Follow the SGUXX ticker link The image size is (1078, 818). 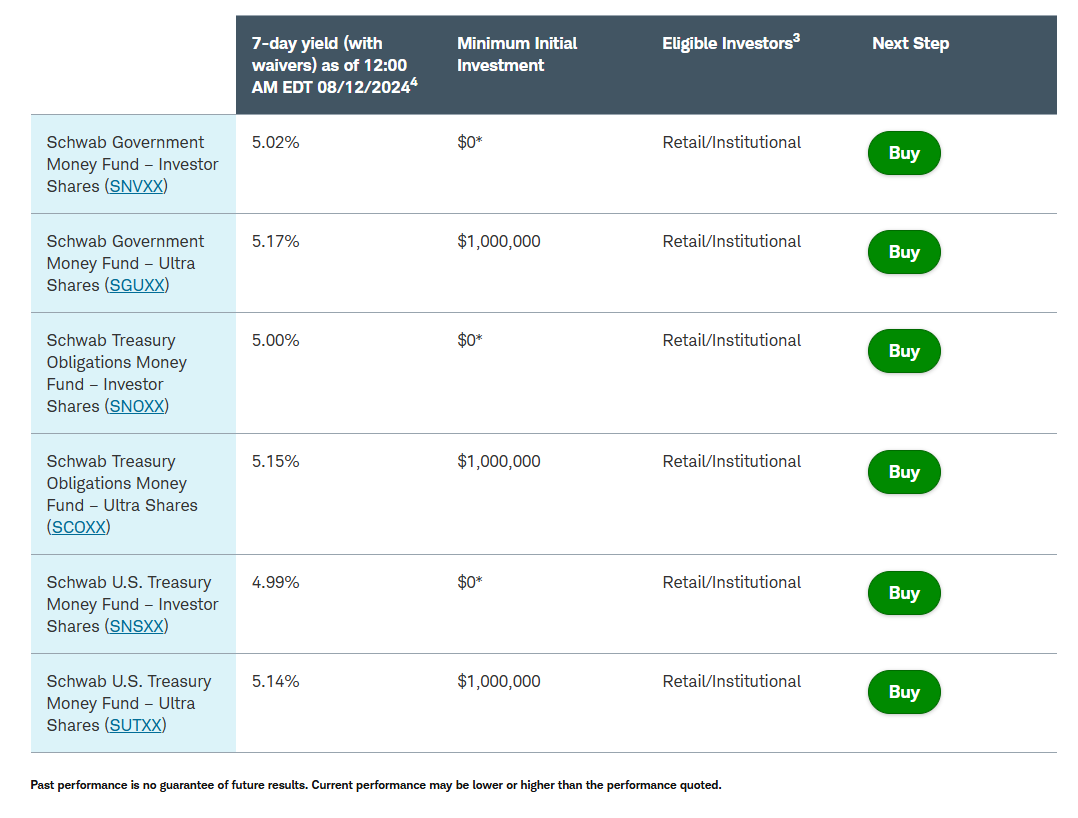(137, 286)
